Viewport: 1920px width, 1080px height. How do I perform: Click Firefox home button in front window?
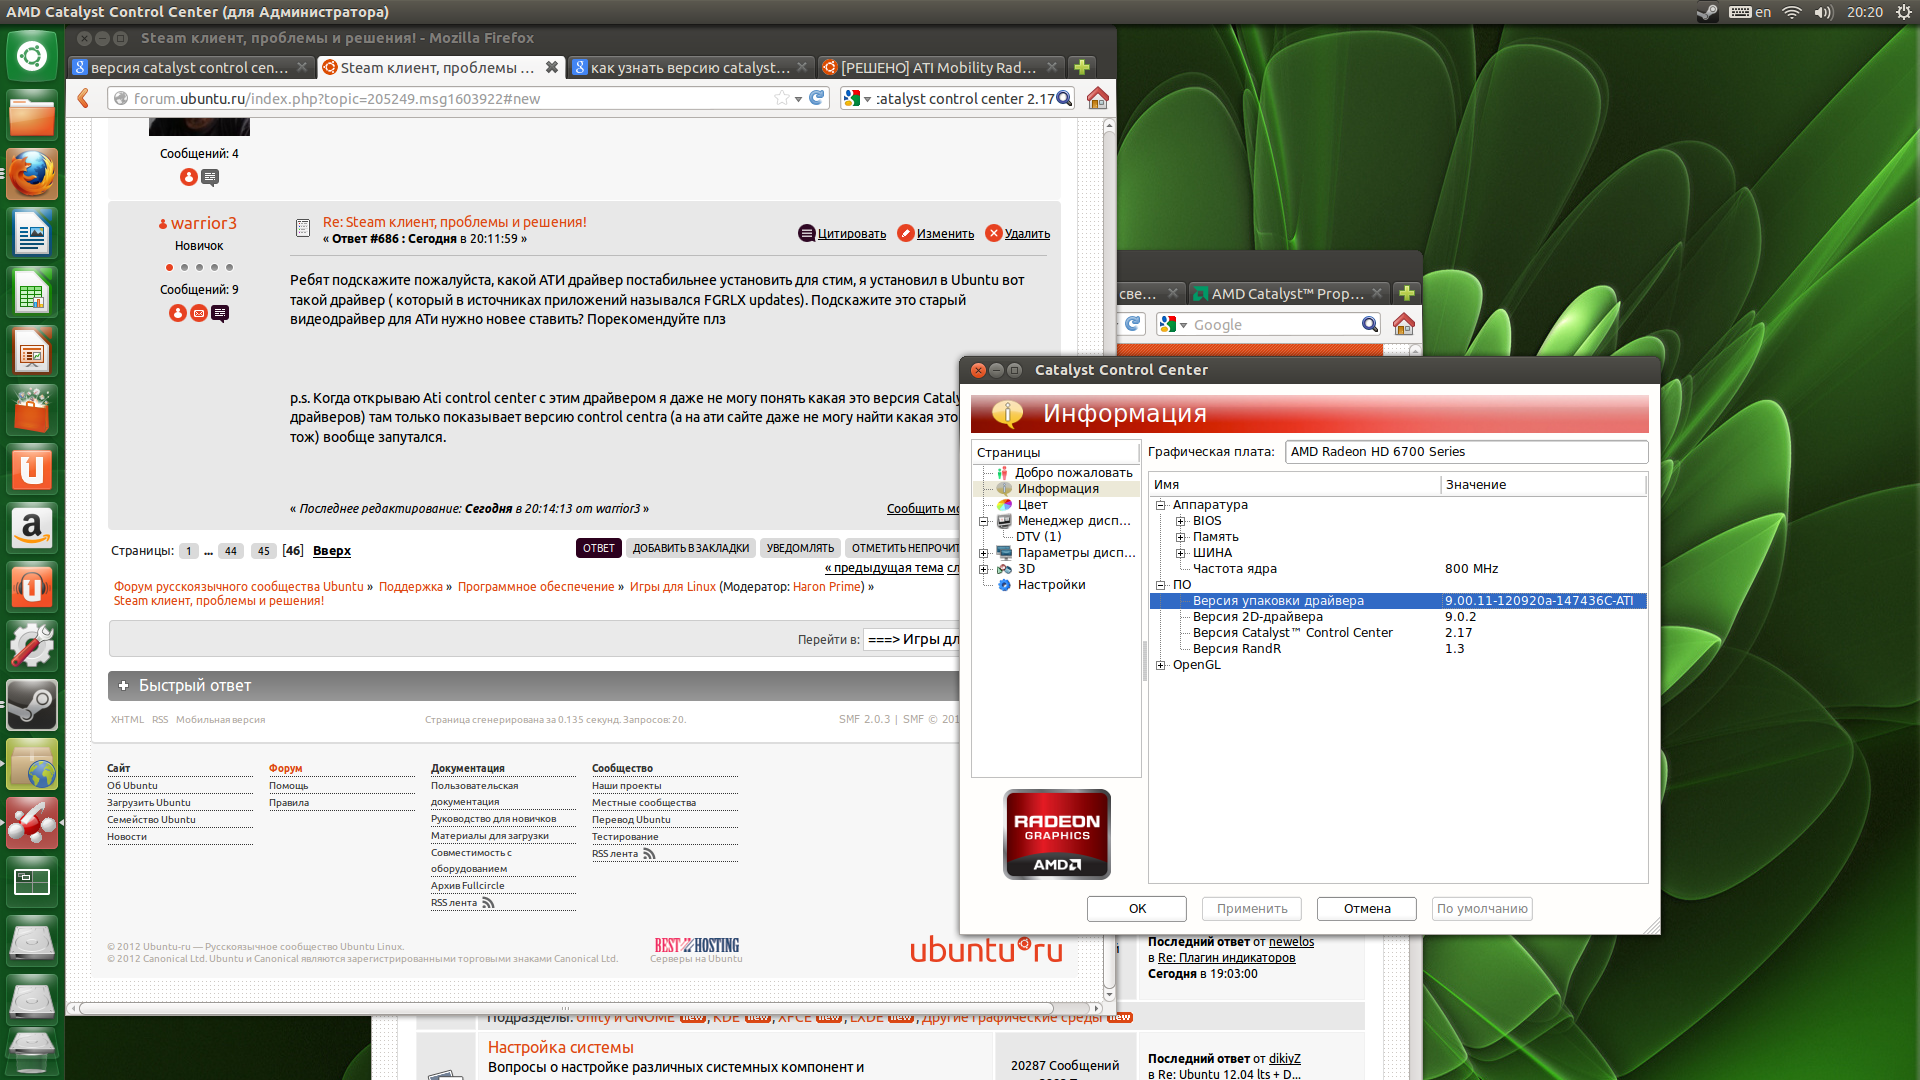tap(1098, 98)
